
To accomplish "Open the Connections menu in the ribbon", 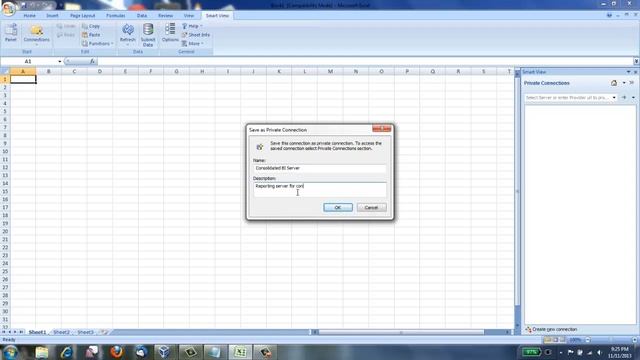I will (x=36, y=34).
